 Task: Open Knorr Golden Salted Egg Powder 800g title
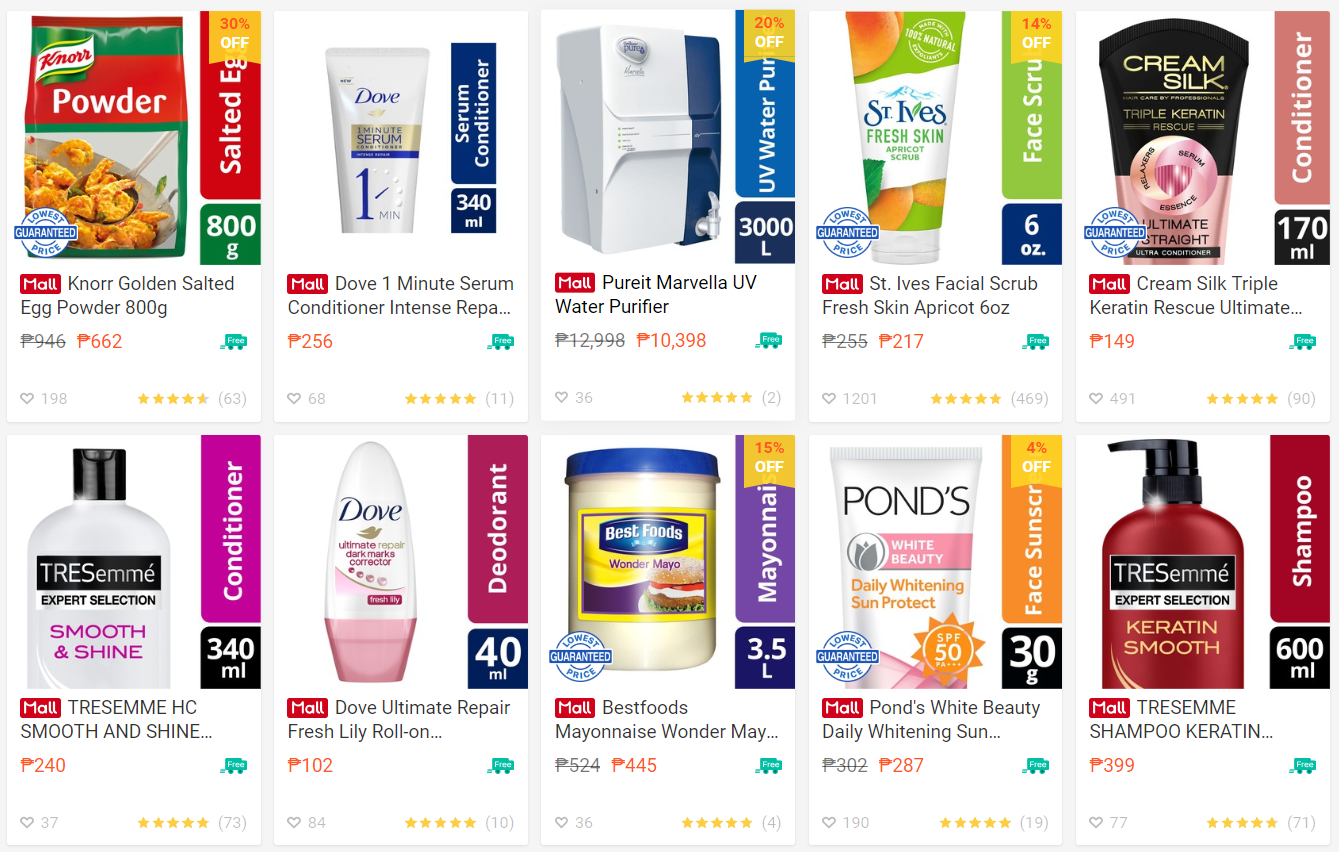pyautogui.click(x=127, y=296)
